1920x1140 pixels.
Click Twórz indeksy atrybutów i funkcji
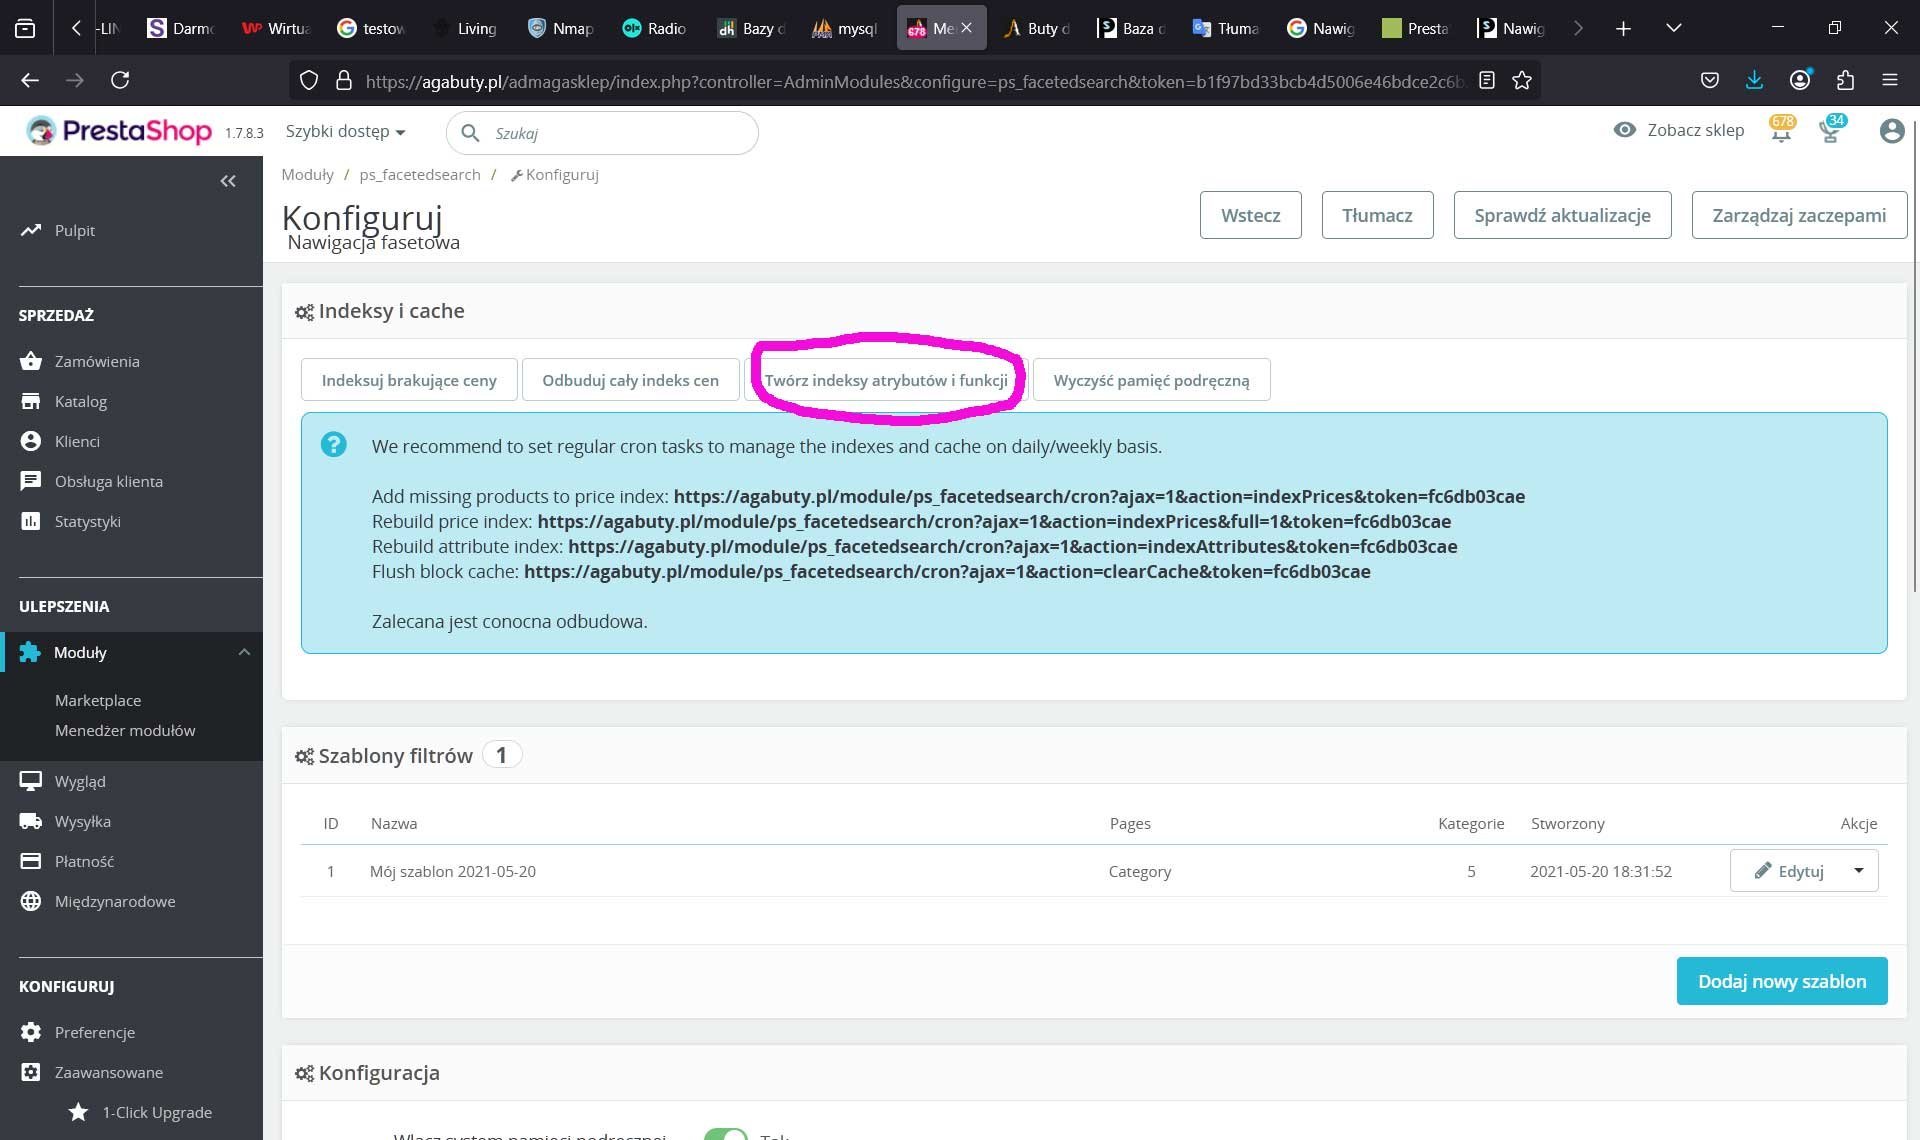coord(886,380)
